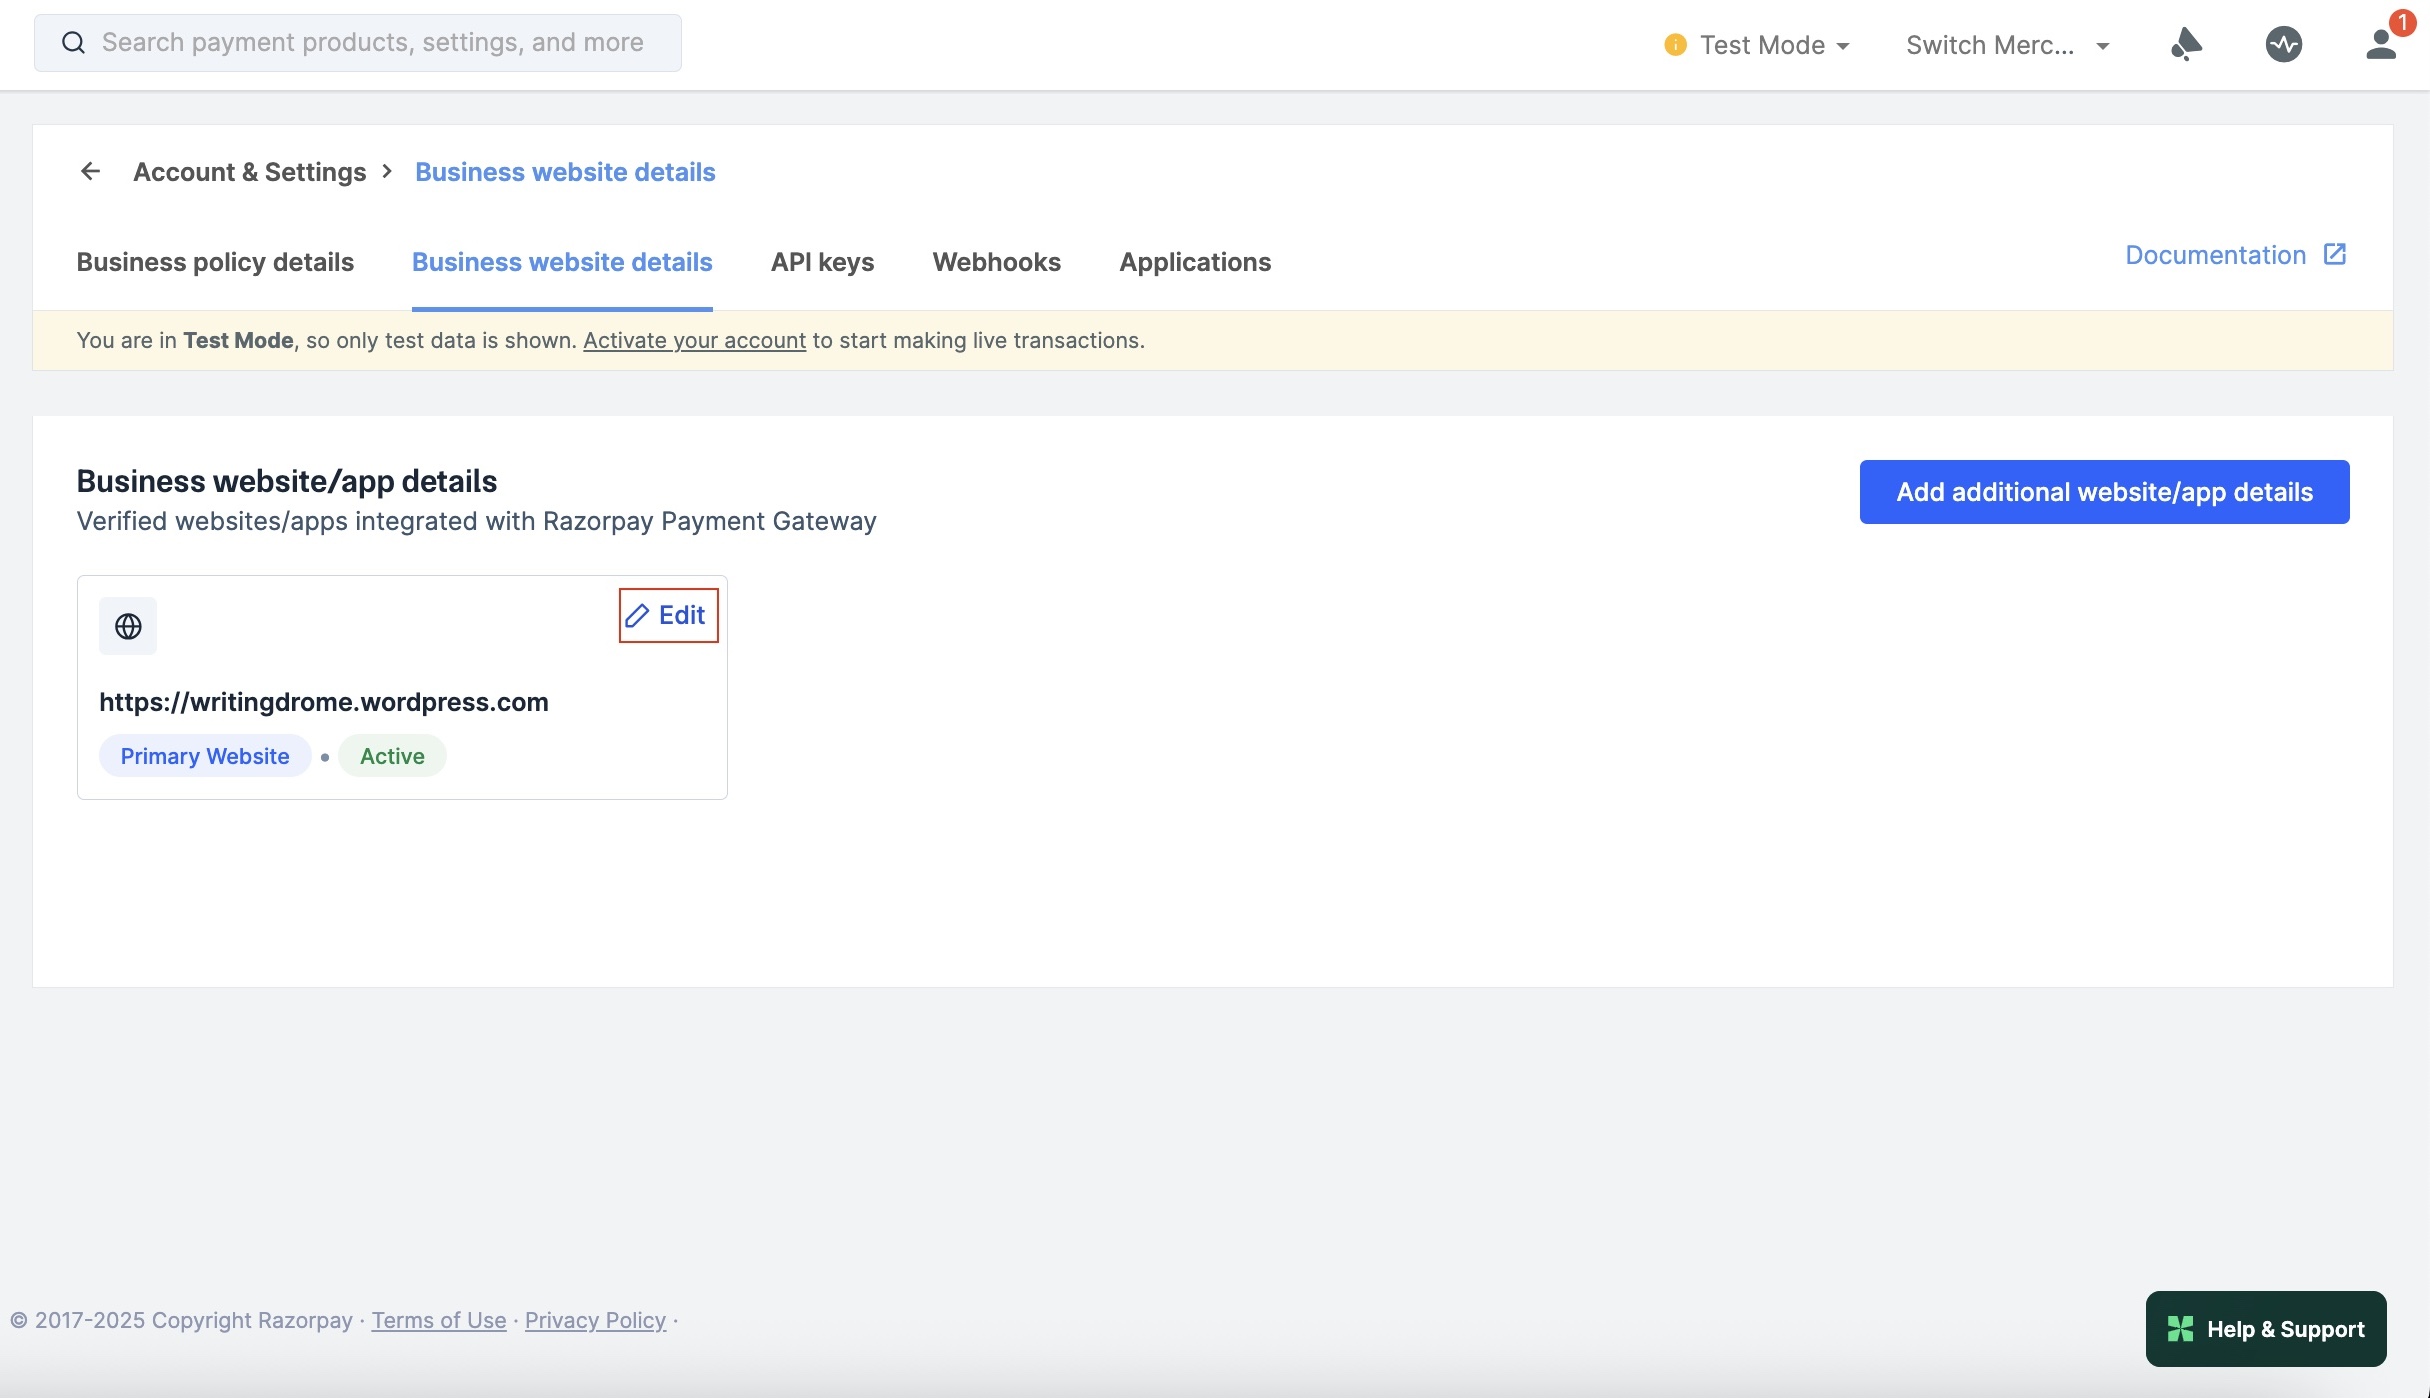This screenshot has width=2430, height=1398.
Task: Expand the Switch Merchant dropdown
Action: click(2008, 45)
